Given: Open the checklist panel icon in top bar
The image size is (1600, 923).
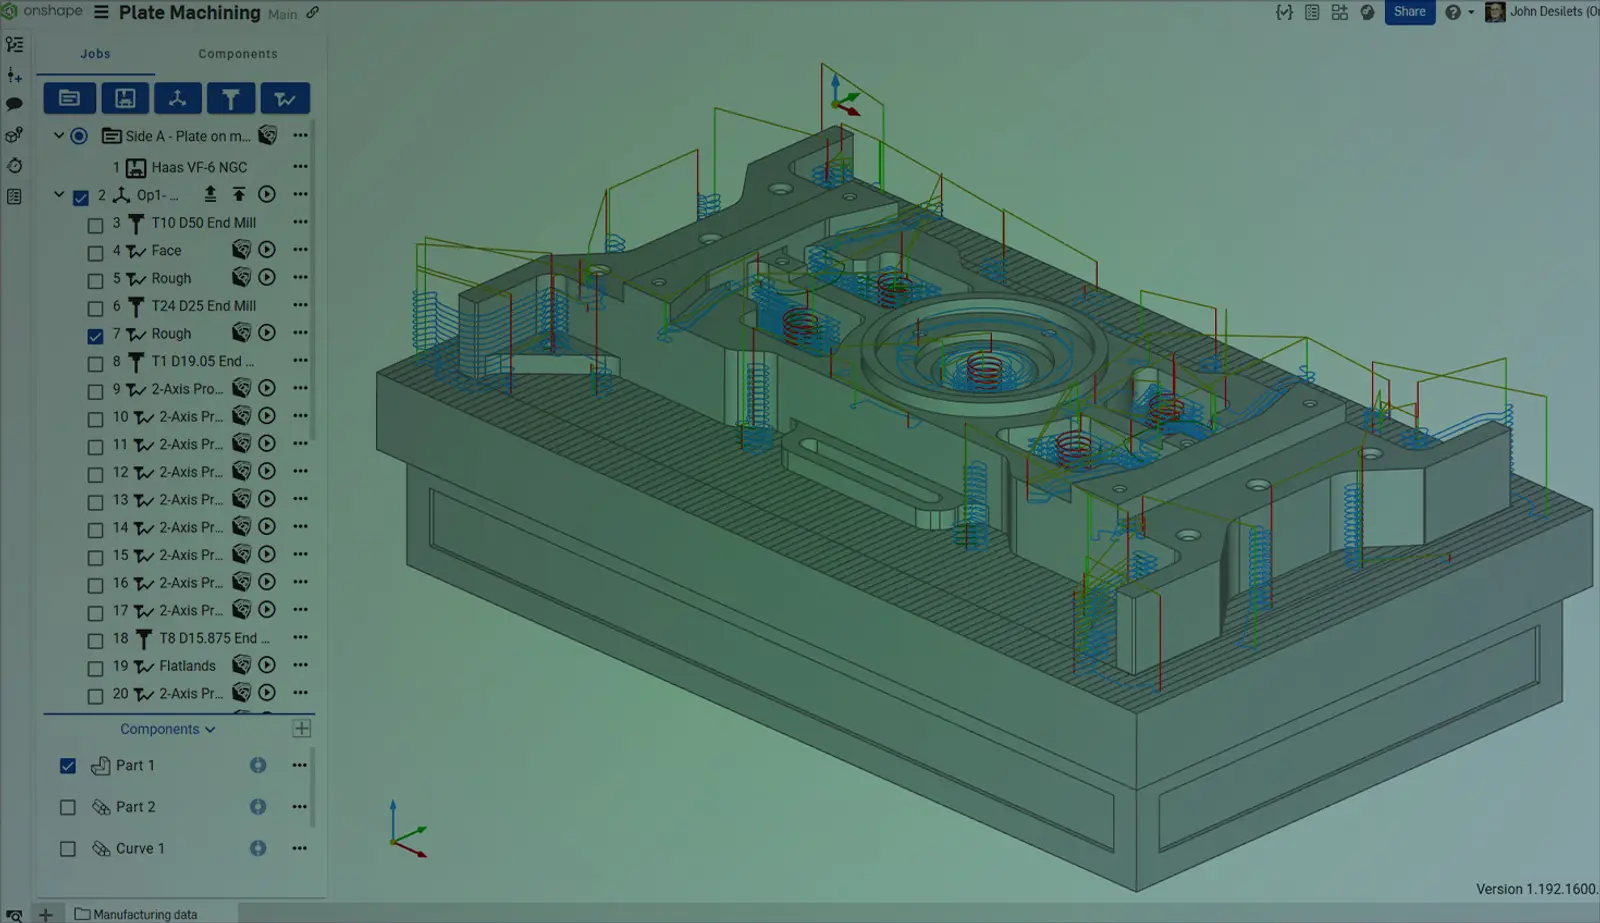Looking at the screenshot, I should [1312, 12].
